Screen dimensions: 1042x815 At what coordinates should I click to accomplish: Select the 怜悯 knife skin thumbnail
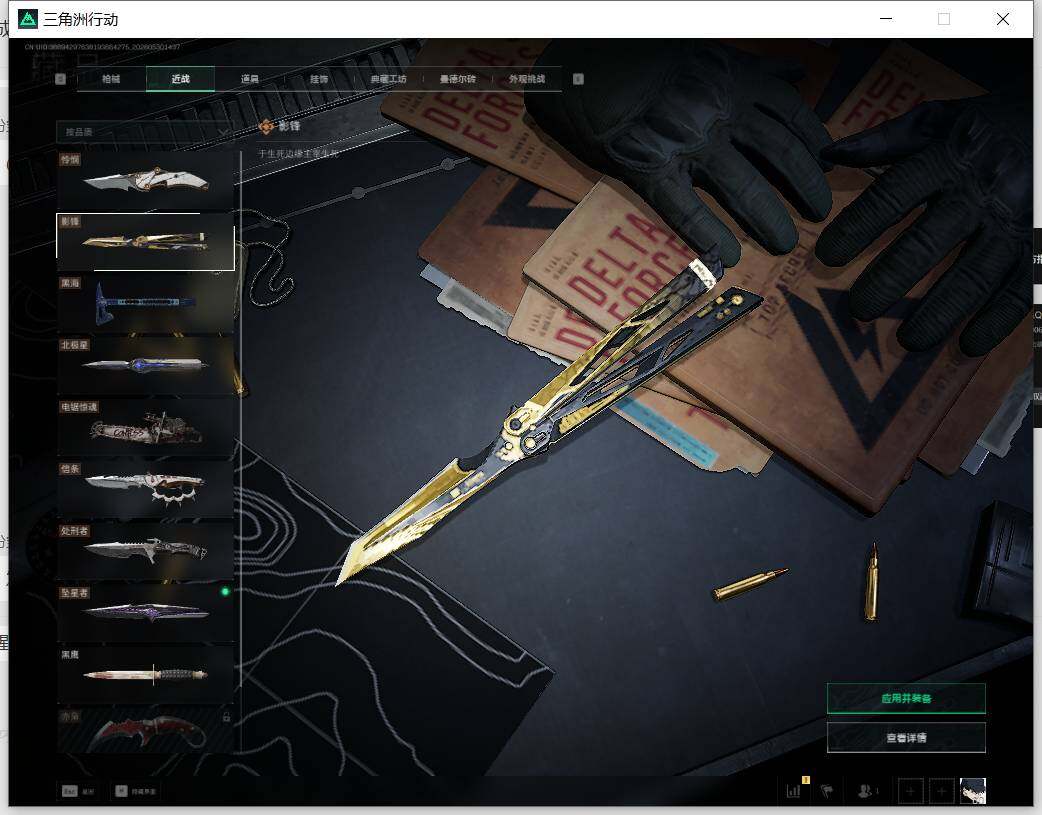(145, 179)
